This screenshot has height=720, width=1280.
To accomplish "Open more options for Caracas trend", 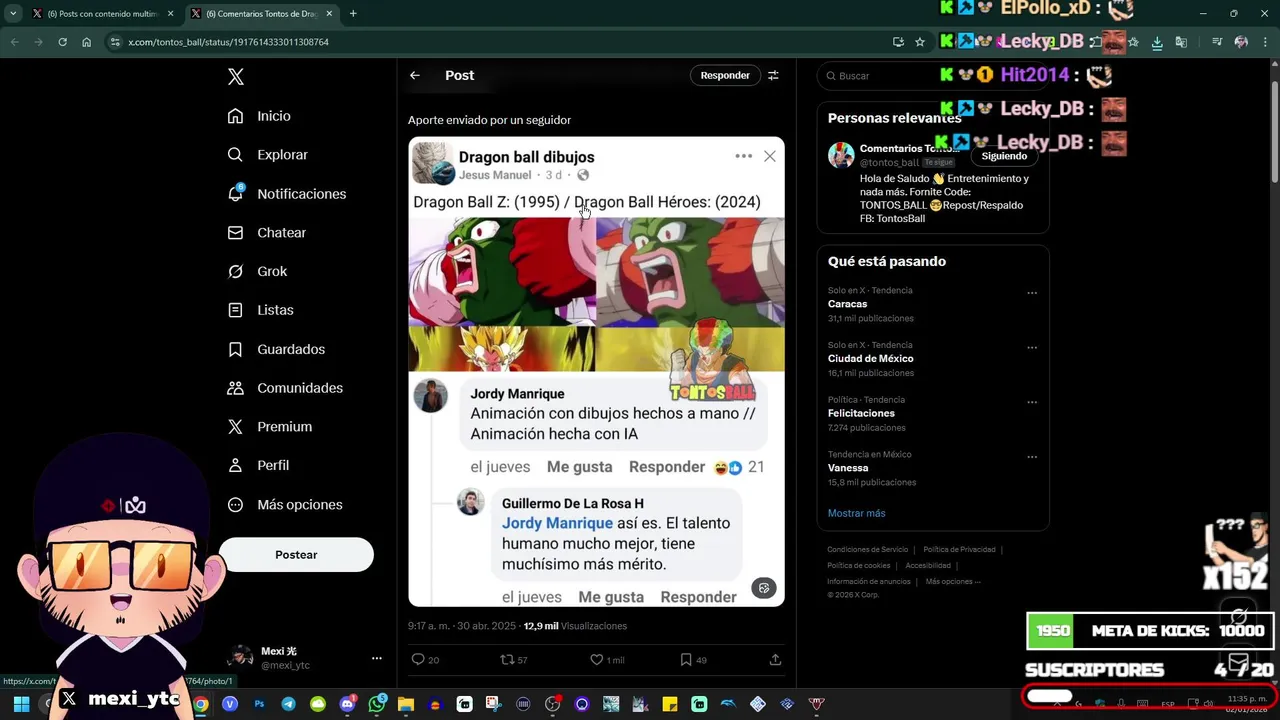I will 1032,293.
